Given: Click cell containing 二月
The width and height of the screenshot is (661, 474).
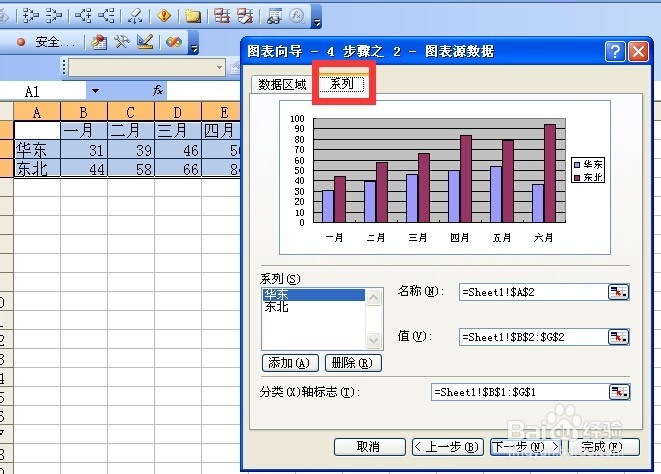Looking at the screenshot, I should tap(131, 130).
